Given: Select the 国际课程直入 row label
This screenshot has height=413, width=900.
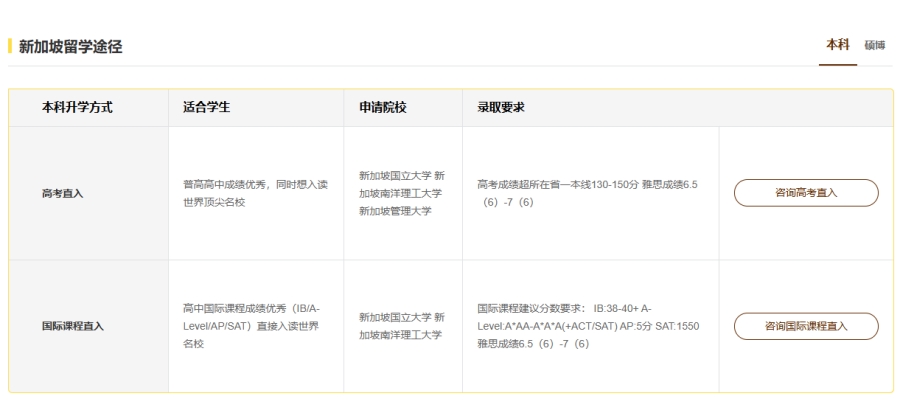Looking at the screenshot, I should (72, 326).
